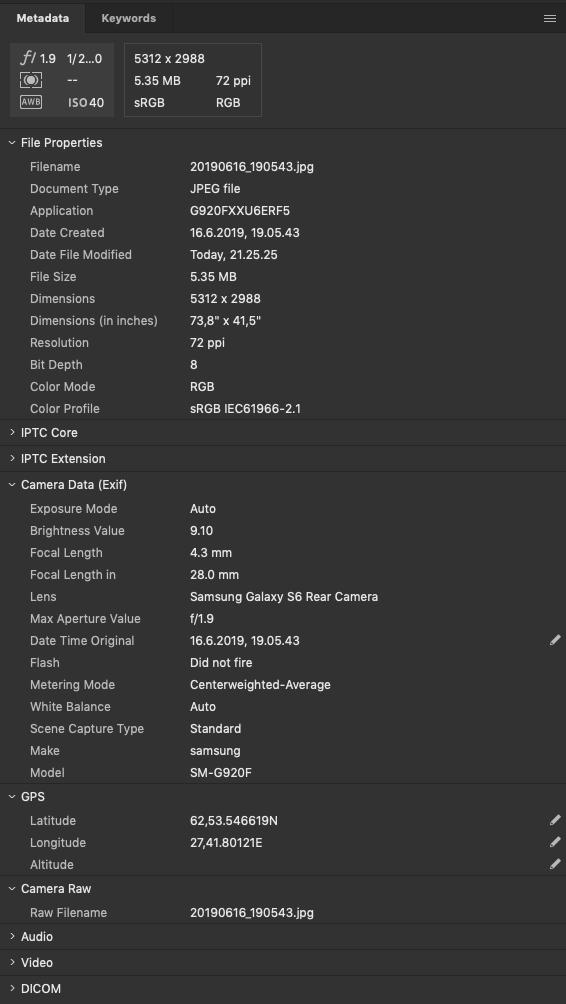Viewport: 566px width, 1004px height.
Task: Click Color Profile value sRGB IEC61966-2.1
Action: point(245,409)
